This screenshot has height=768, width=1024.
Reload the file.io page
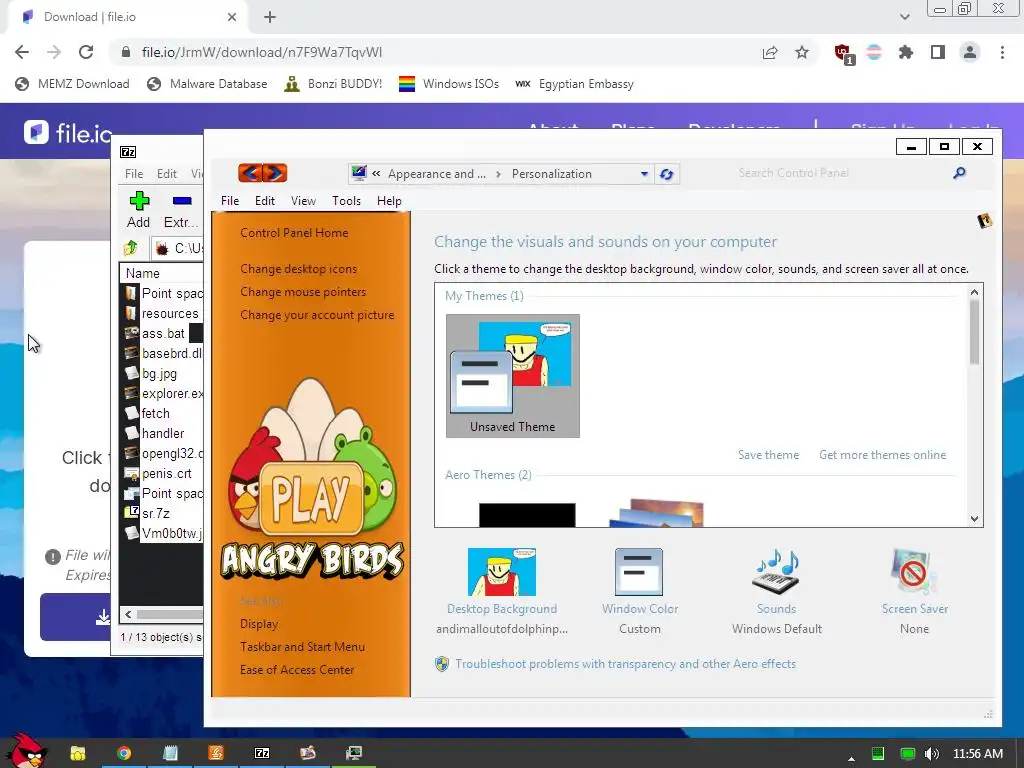click(86, 52)
